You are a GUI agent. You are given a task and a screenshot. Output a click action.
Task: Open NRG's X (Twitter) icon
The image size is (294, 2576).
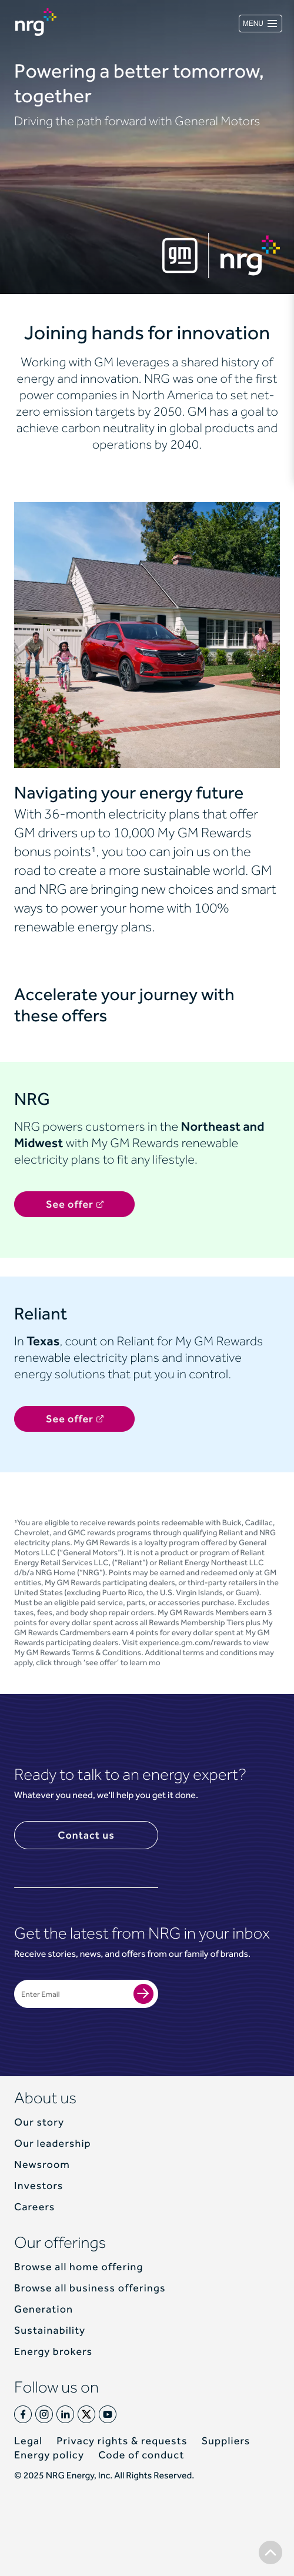[87, 2414]
